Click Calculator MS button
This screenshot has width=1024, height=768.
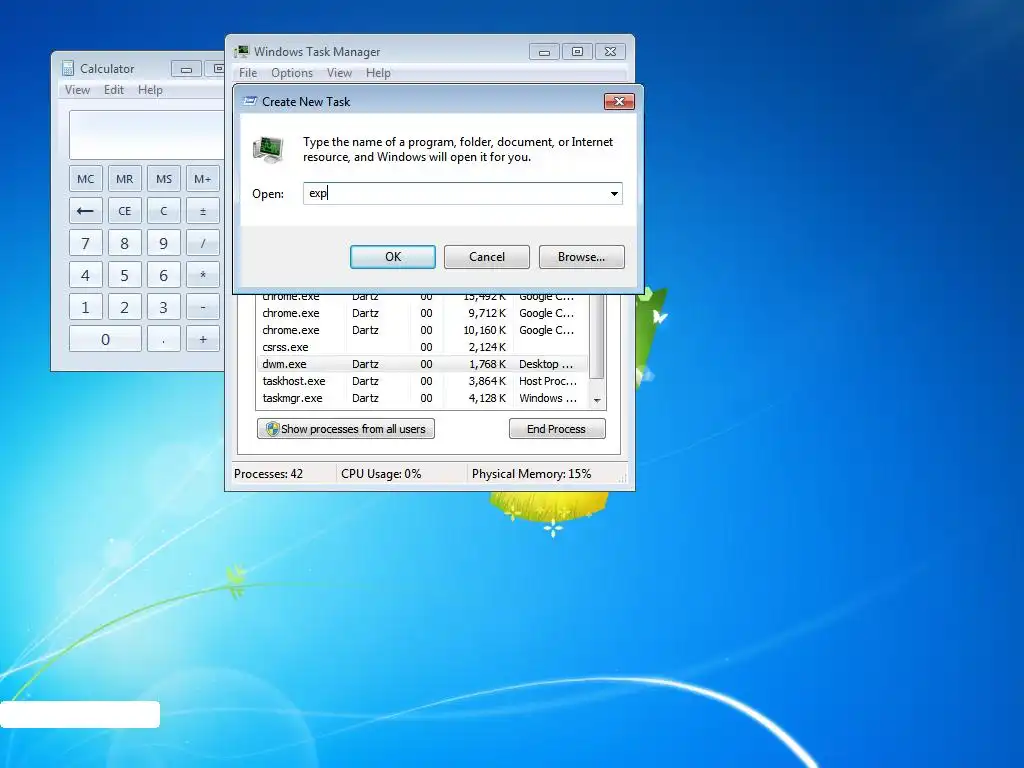click(x=164, y=179)
